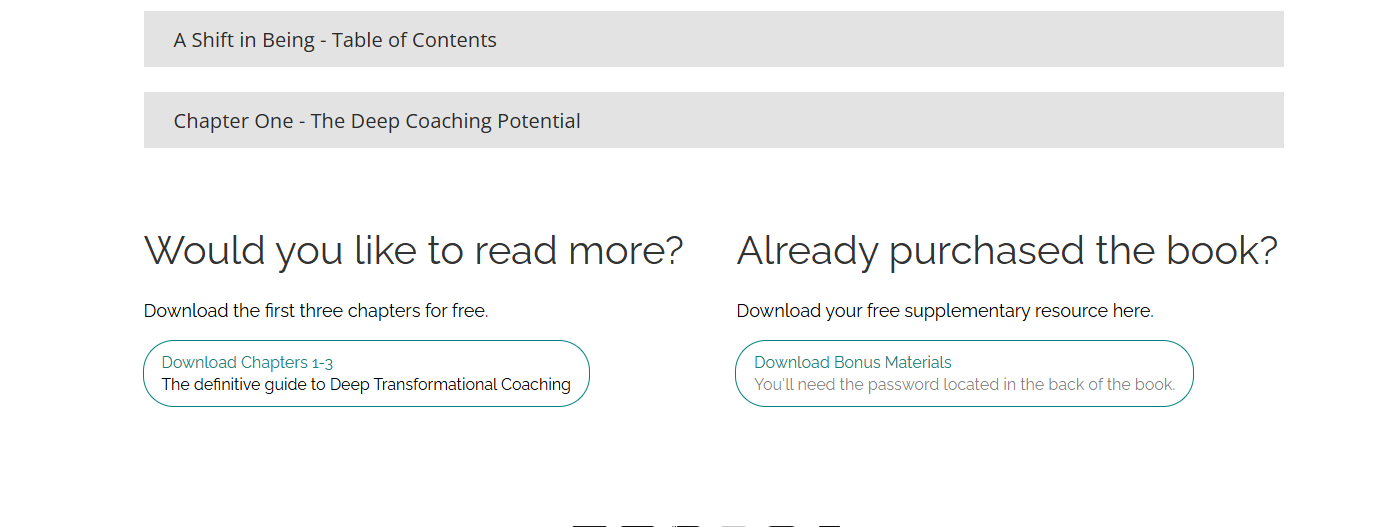Viewport: 1382px width, 527px height.
Task: Click the 'Chapter One' words in the accordion title
Action: (x=233, y=121)
